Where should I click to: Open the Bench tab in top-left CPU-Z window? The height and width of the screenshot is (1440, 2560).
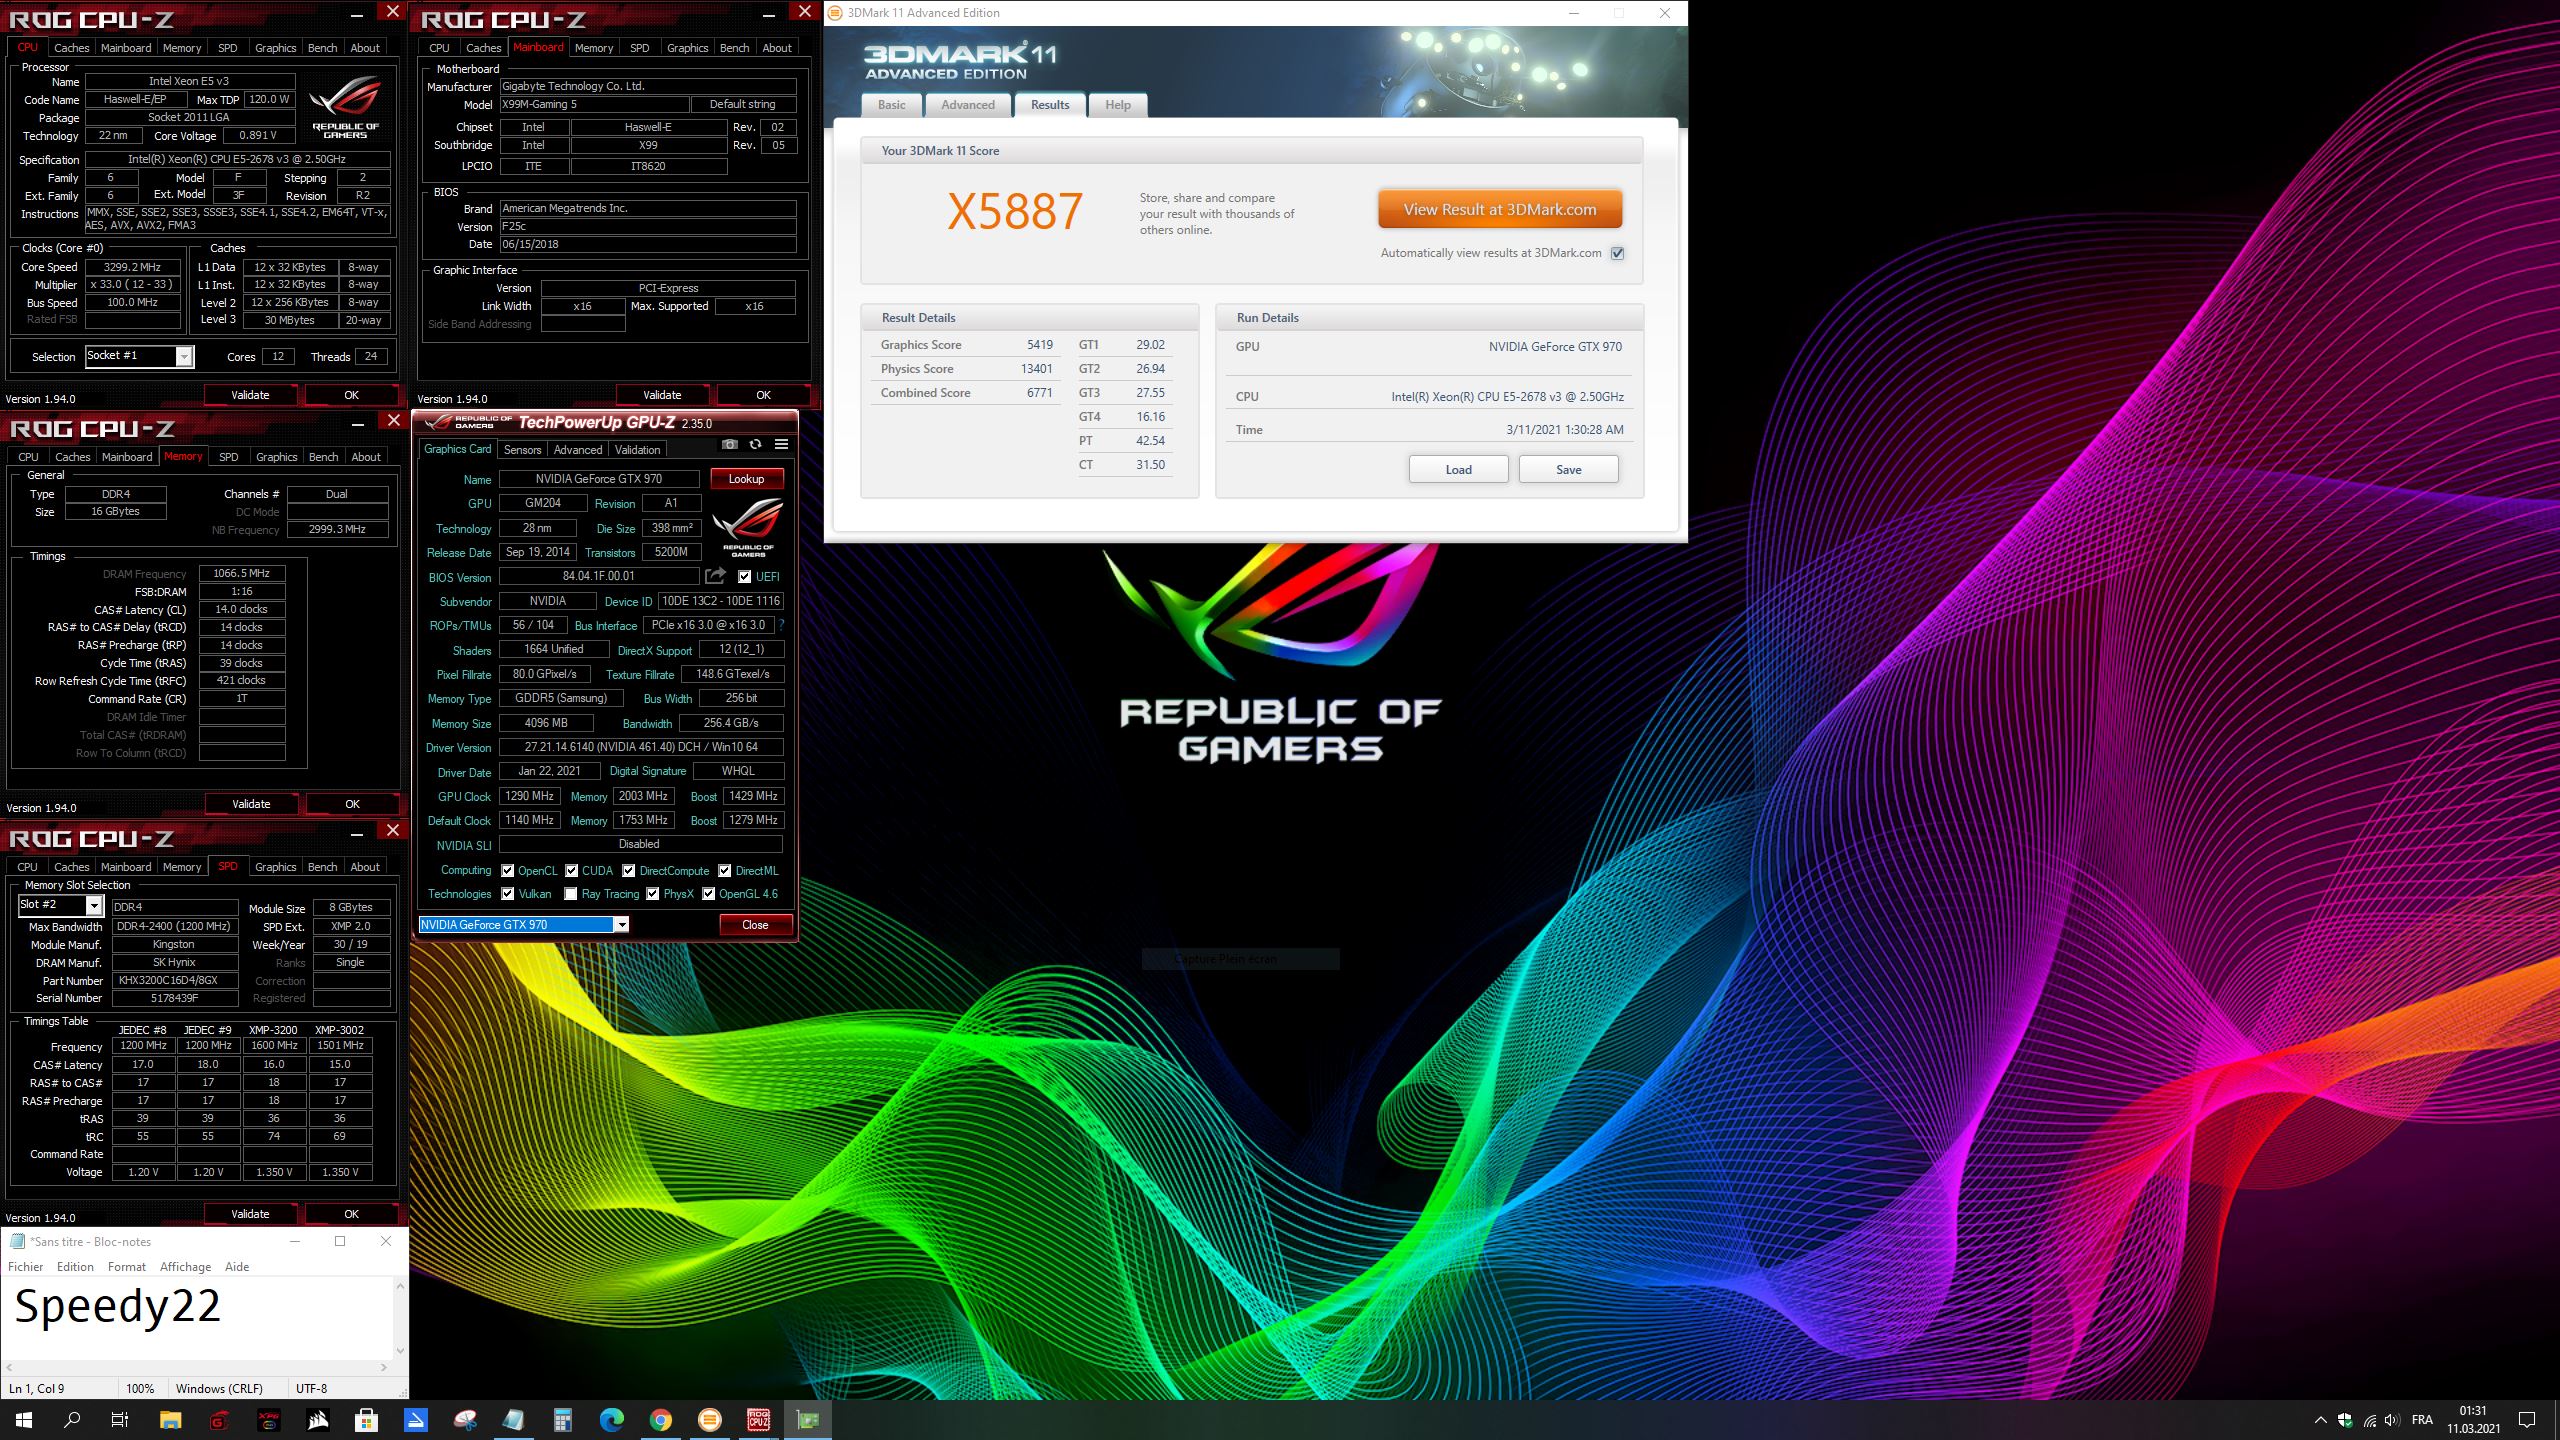click(322, 48)
